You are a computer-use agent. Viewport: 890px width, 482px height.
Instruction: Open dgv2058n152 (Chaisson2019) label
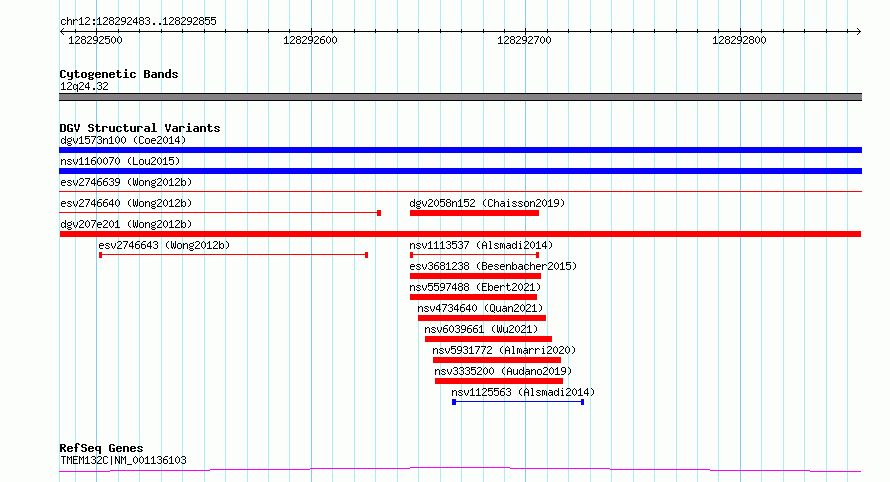(x=487, y=203)
